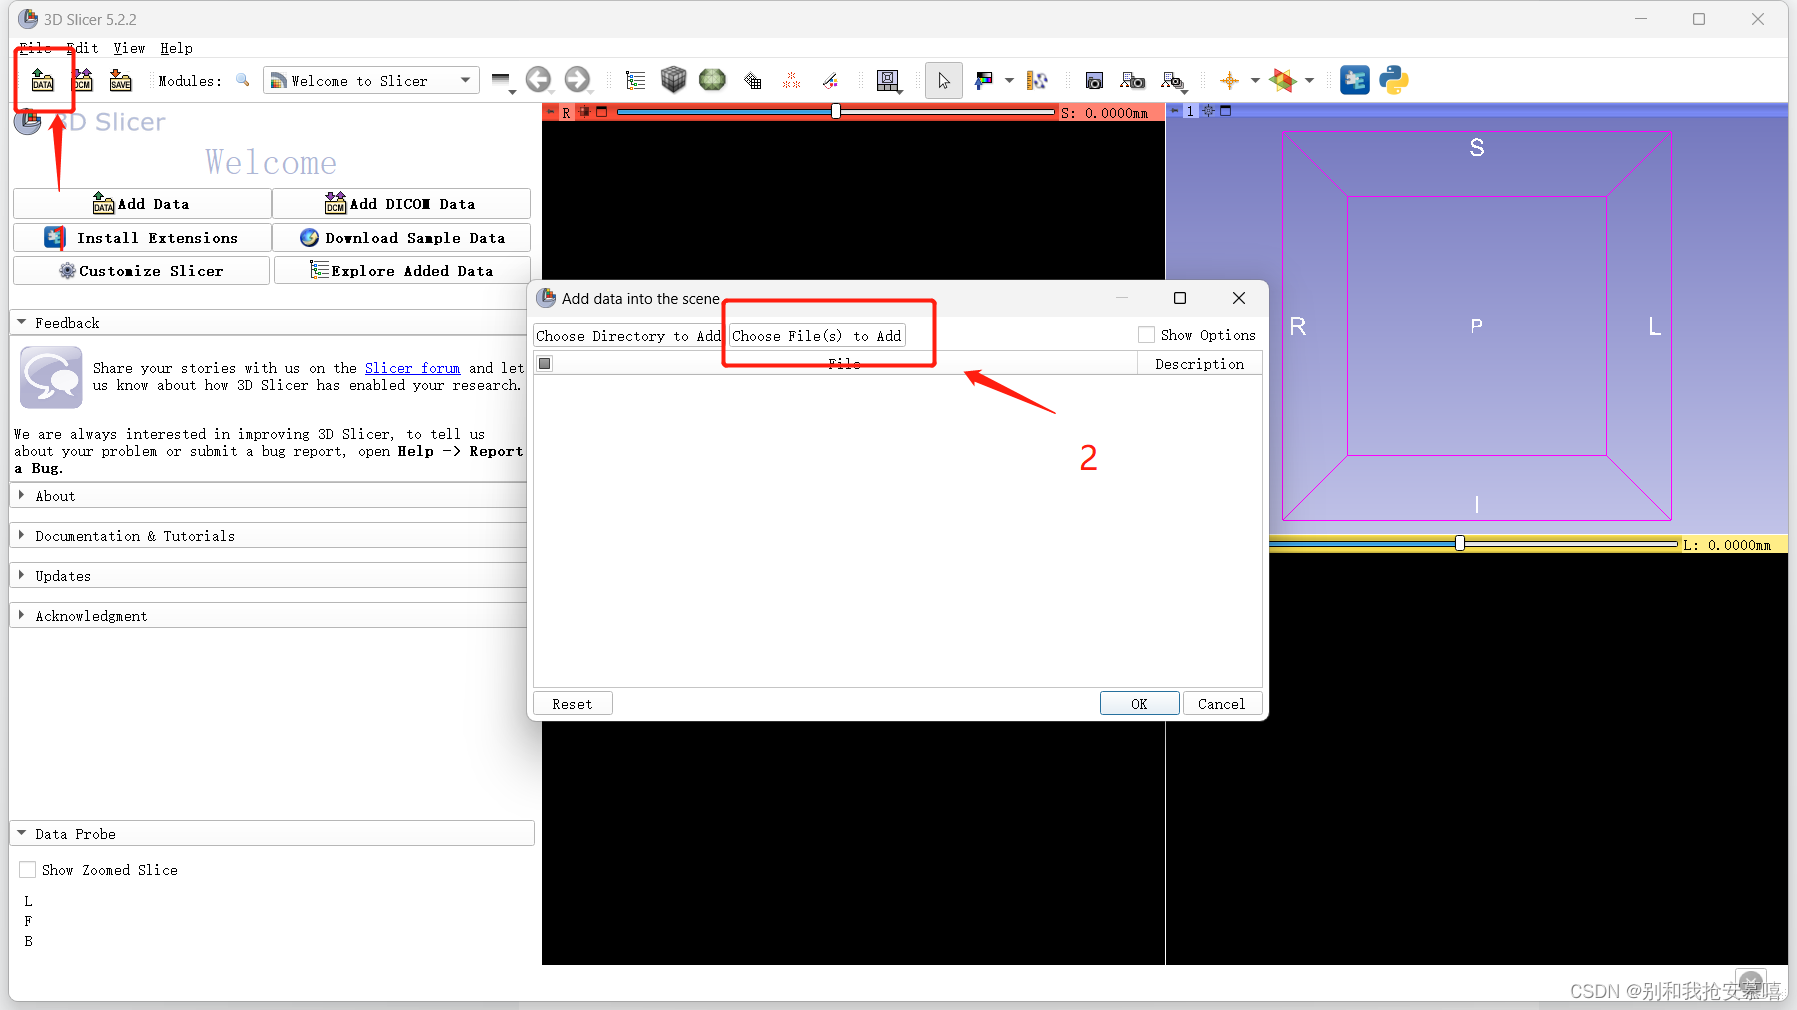Open the window/level mode dropdown arrow
Screen dimensions: 1797x1010
tap(1009, 81)
